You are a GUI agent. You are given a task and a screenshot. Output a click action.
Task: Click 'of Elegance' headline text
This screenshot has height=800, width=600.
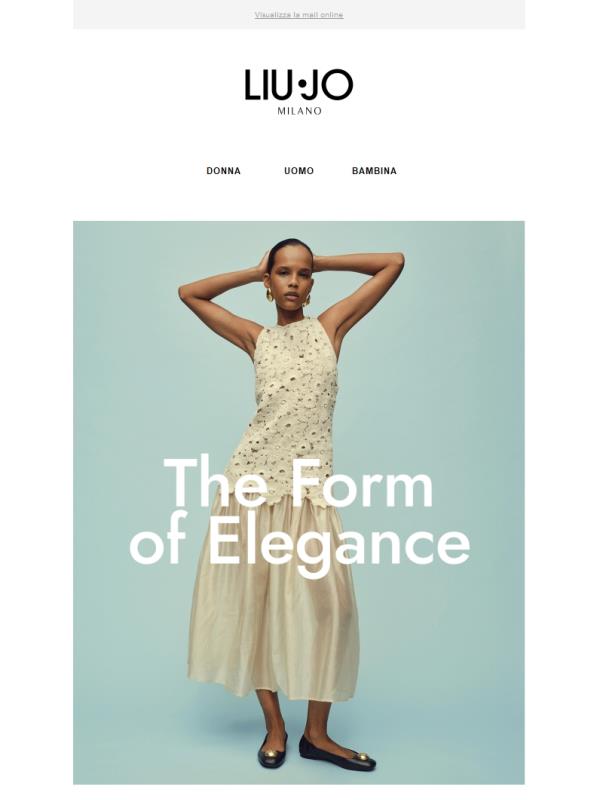(x=299, y=543)
